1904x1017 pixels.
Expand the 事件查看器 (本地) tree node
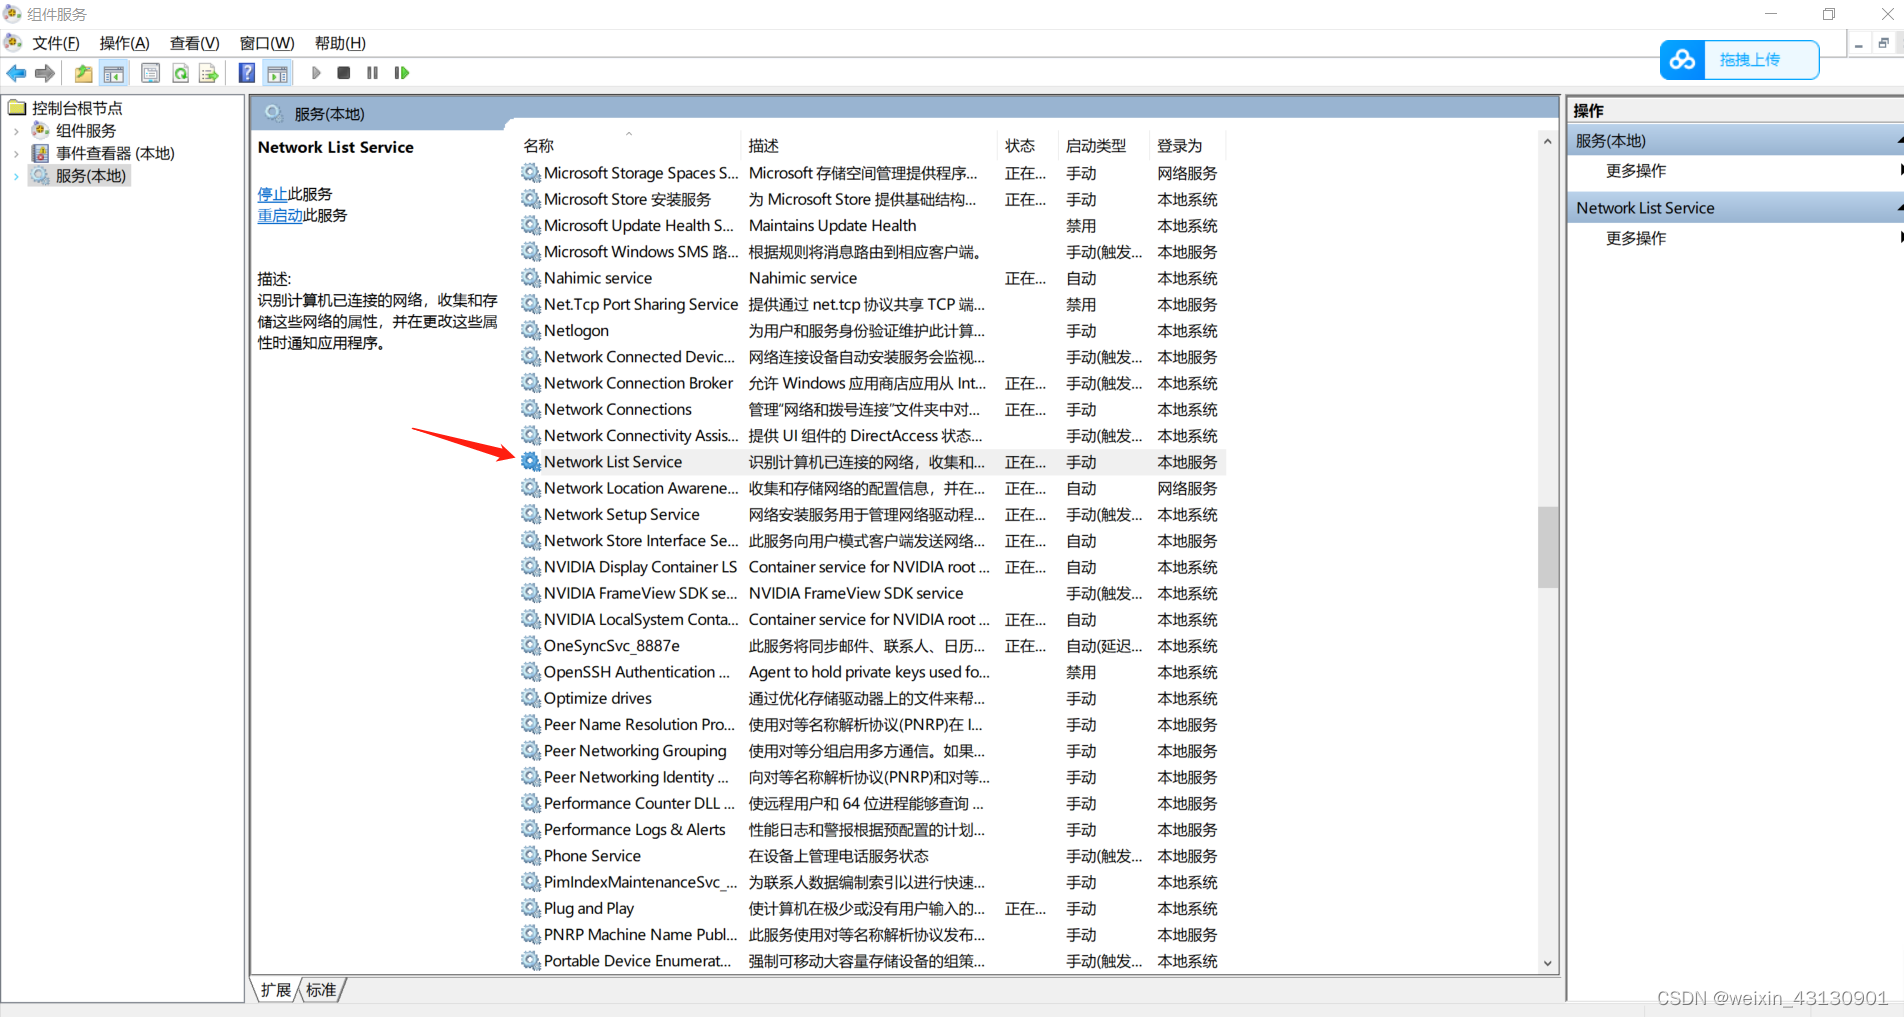(x=16, y=154)
